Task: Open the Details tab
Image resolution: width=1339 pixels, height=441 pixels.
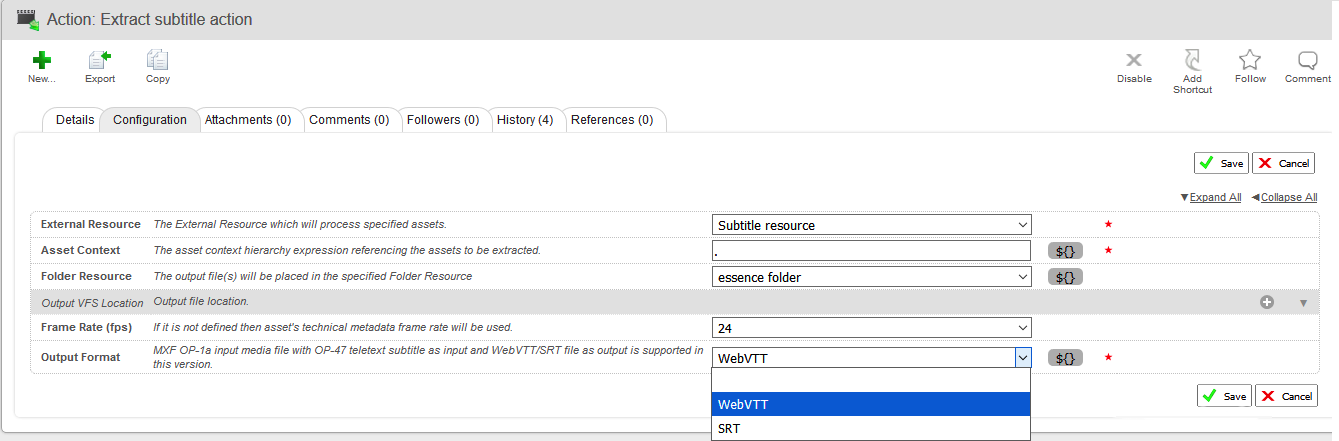Action: pyautogui.click(x=75, y=120)
